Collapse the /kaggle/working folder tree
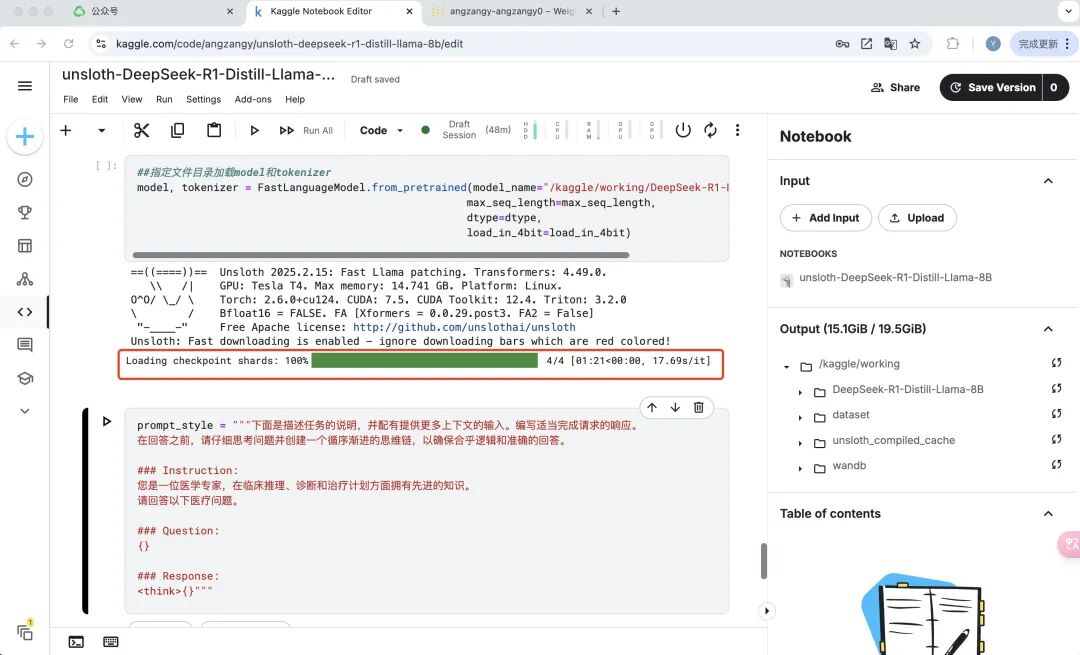The height and width of the screenshot is (655, 1080). pos(787,366)
